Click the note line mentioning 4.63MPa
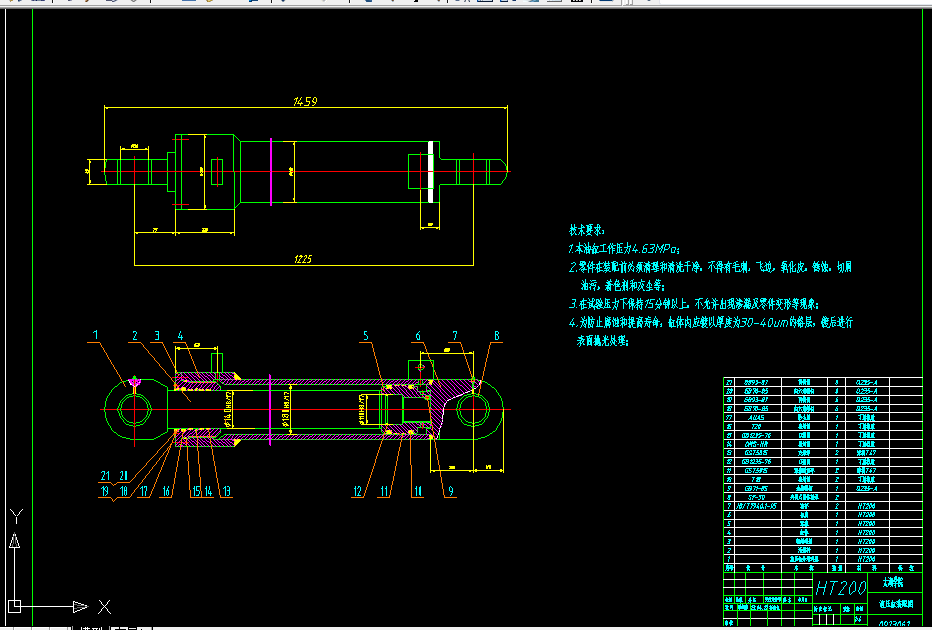The image size is (932, 630). pyautogui.click(x=624, y=248)
